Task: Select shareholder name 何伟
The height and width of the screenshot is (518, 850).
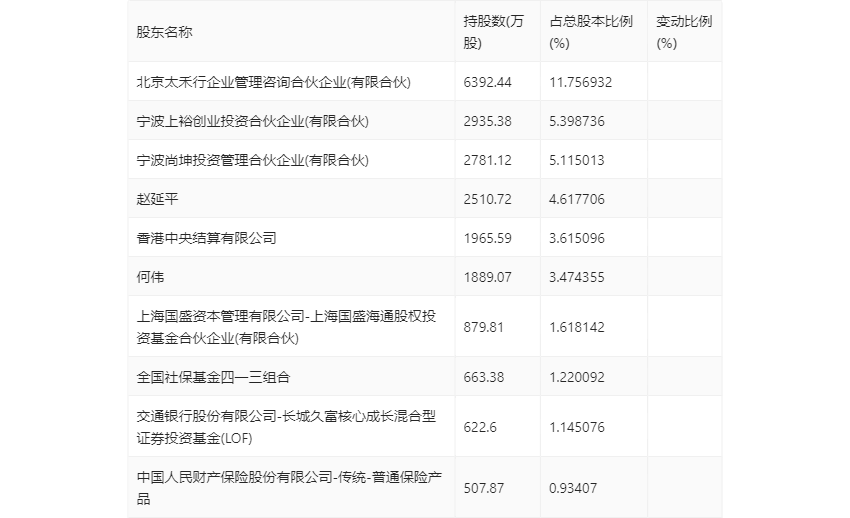Action: click(x=150, y=277)
